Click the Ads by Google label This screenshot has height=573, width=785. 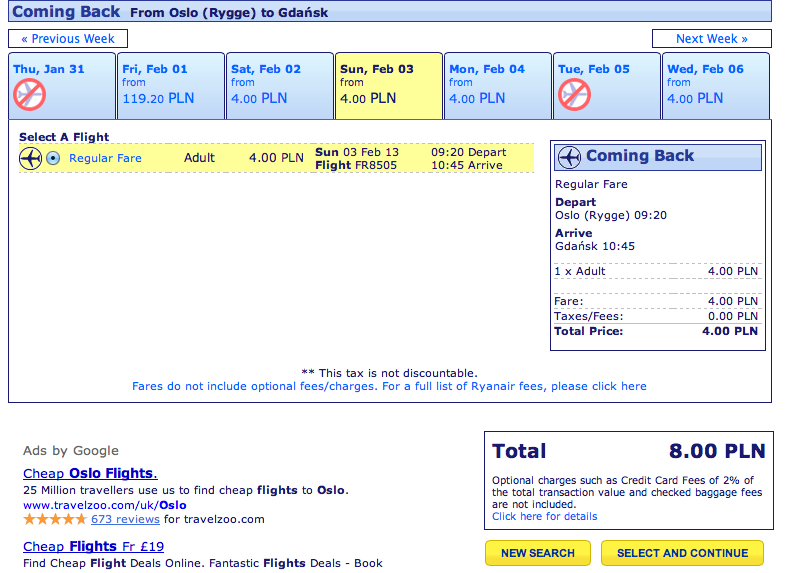(x=71, y=451)
